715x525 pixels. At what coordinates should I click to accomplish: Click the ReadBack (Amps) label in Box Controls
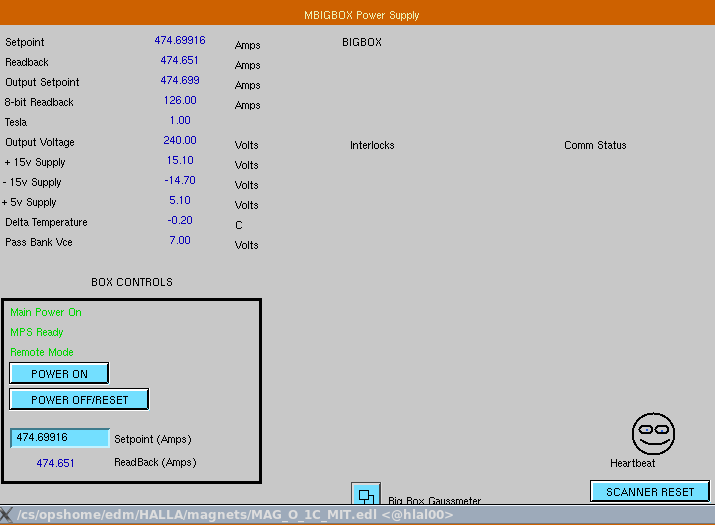pyautogui.click(x=155, y=463)
